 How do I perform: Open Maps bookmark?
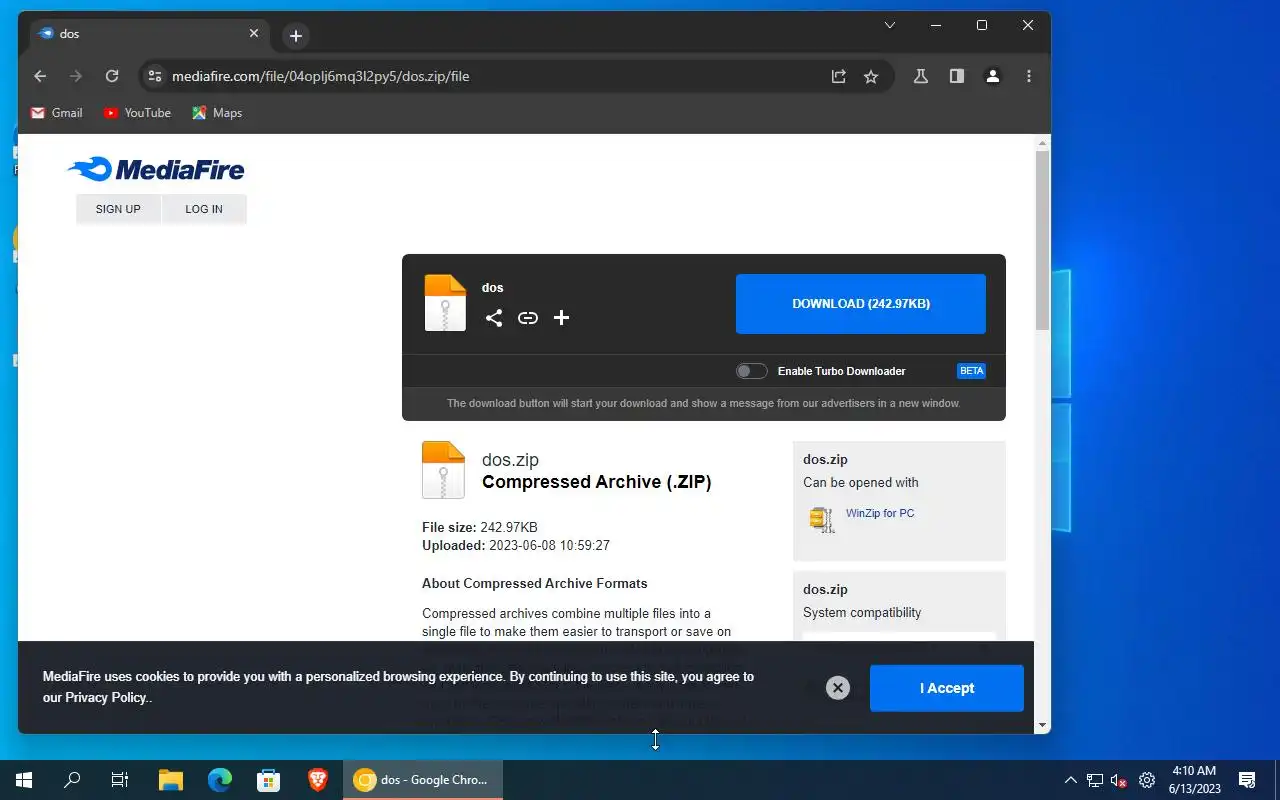pyautogui.click(x=217, y=113)
